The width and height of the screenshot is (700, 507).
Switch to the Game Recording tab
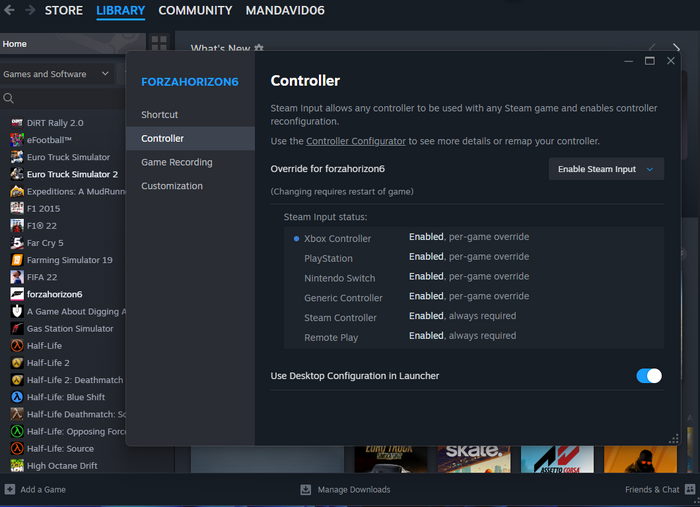(177, 162)
